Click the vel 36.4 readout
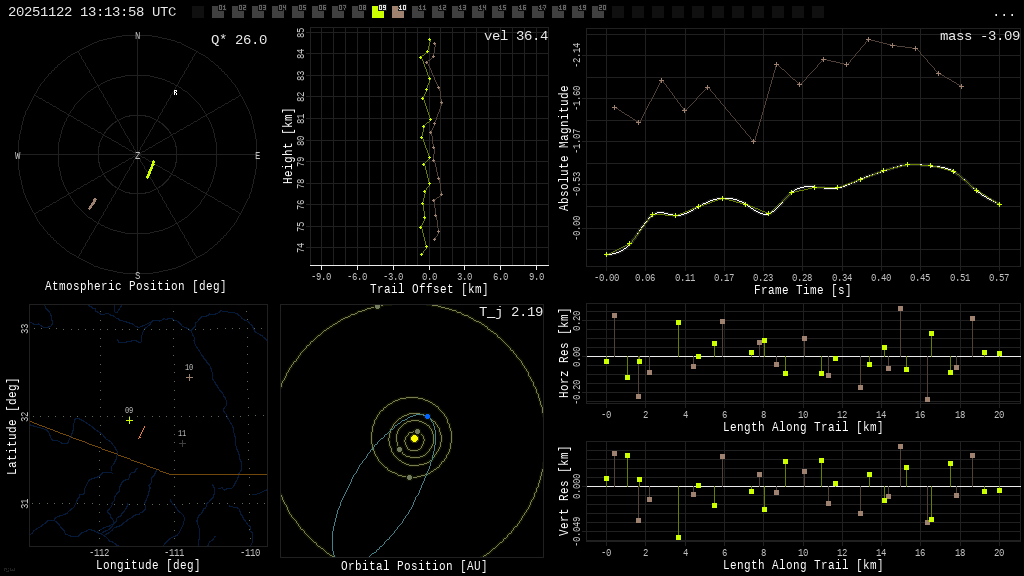 [x=515, y=36]
